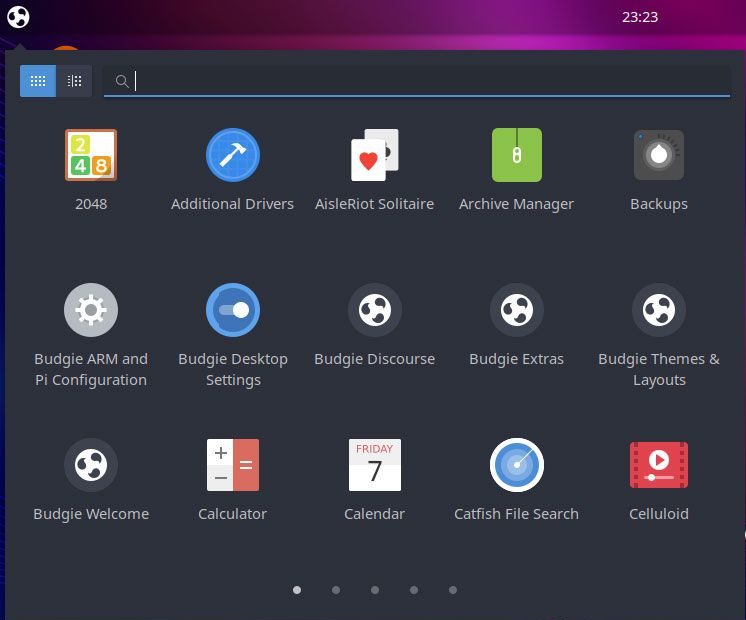This screenshot has height=620, width=746.
Task: Open Additional Drivers hammer icon
Action: 233,155
